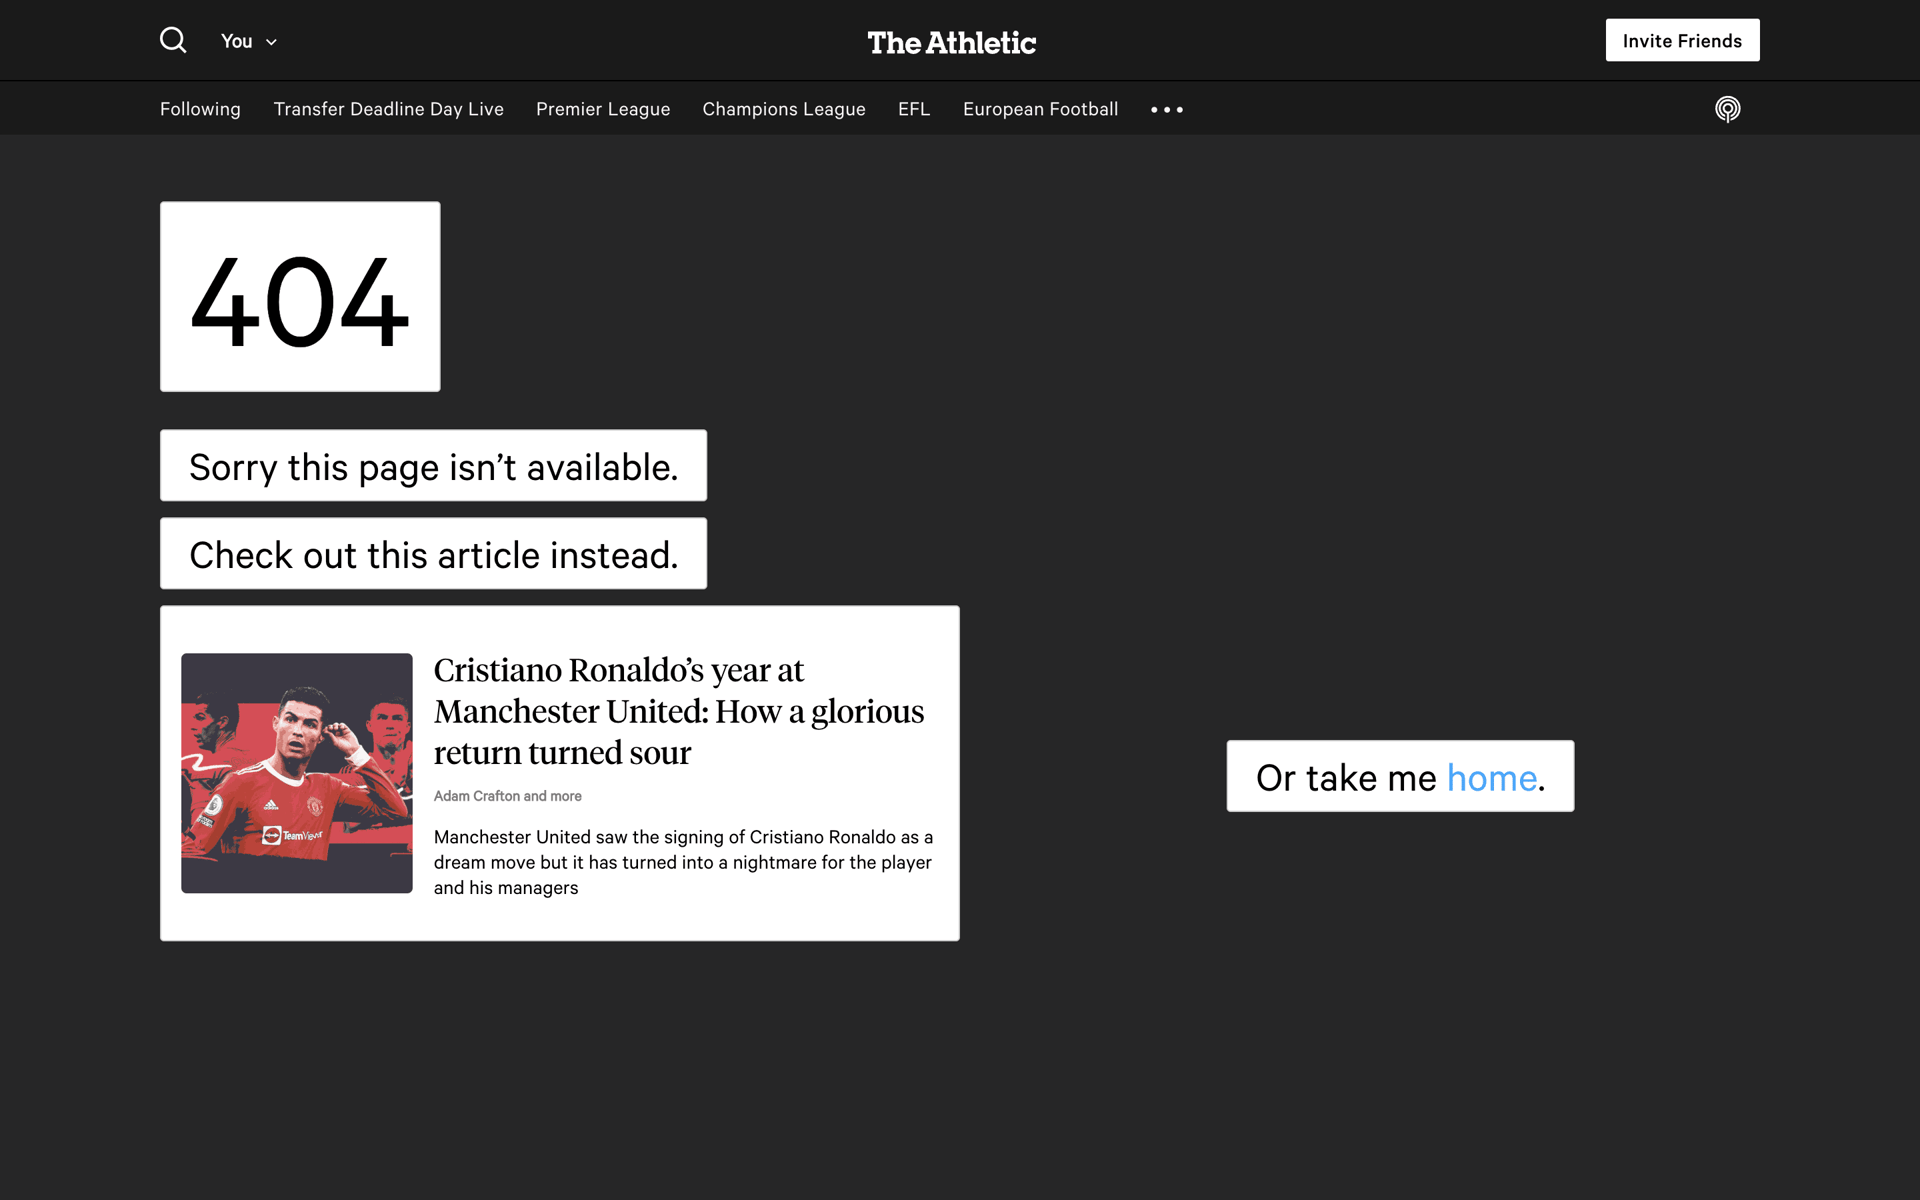
Task: Follow the blue home link
Action: click(x=1491, y=778)
